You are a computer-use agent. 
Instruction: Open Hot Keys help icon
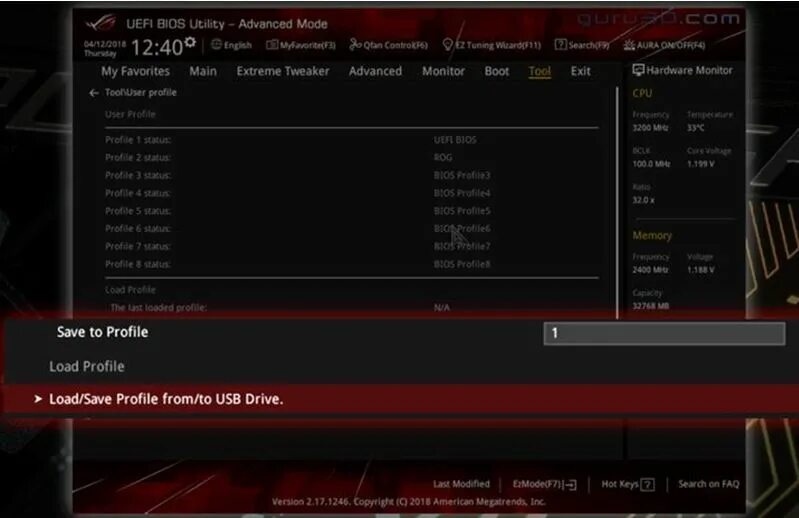tap(647, 484)
